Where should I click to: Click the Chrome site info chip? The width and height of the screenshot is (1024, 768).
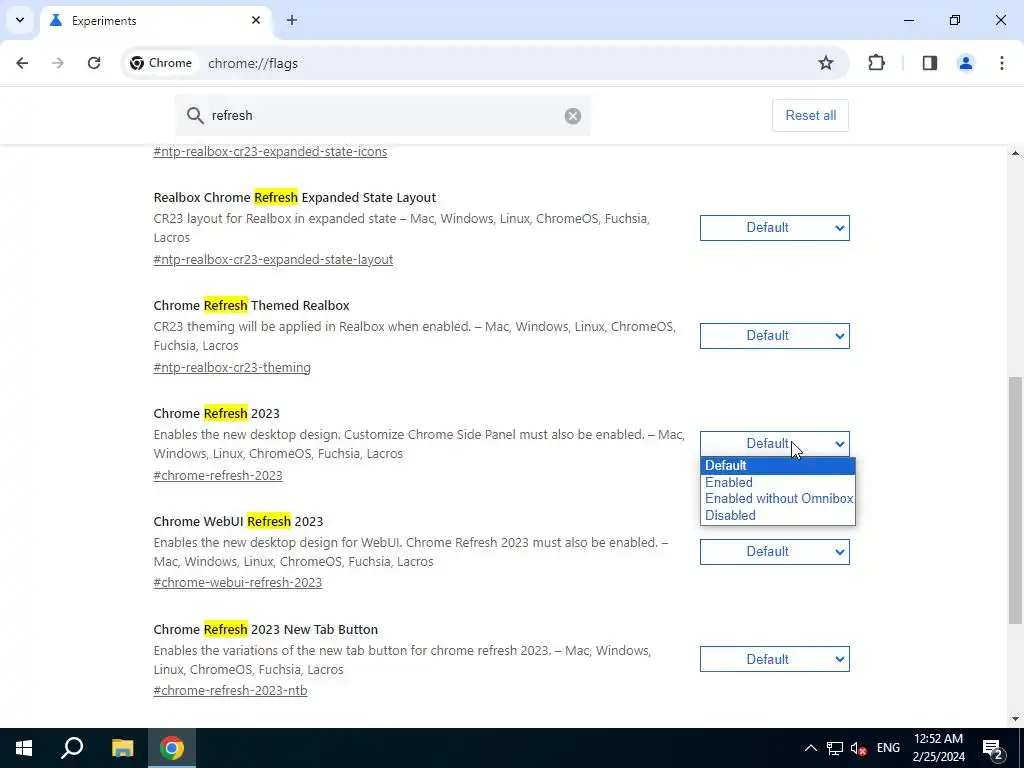point(161,63)
